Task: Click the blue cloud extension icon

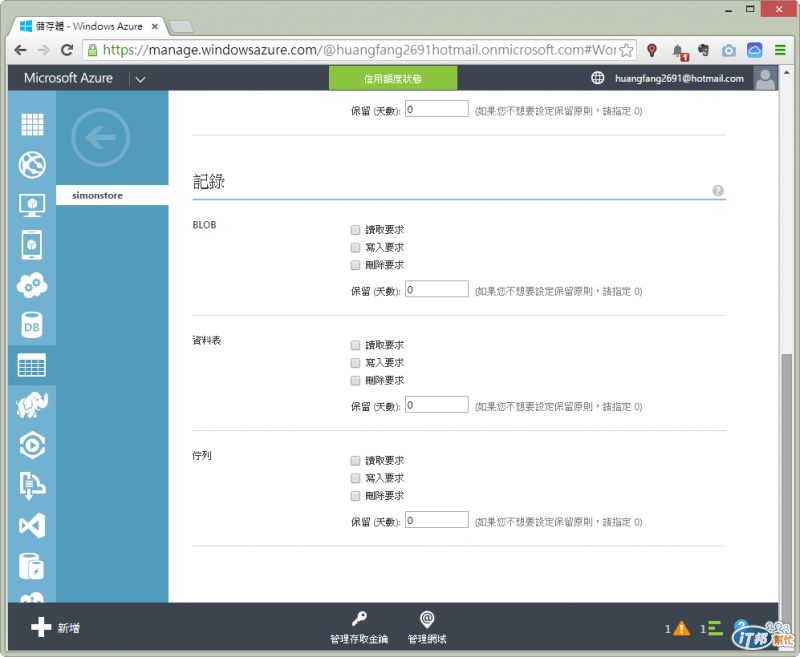Action: click(x=755, y=50)
